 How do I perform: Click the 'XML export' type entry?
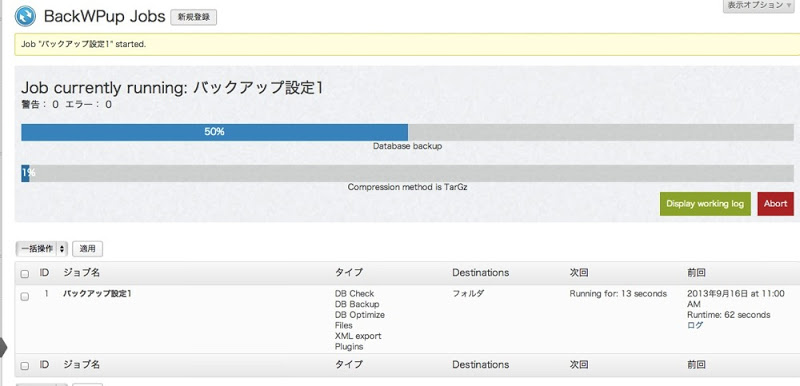coord(358,336)
